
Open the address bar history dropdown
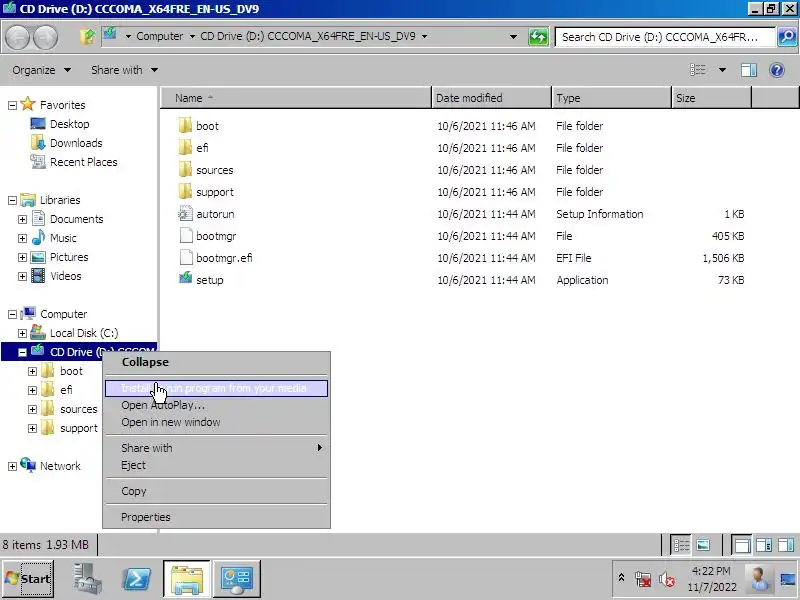pos(513,37)
